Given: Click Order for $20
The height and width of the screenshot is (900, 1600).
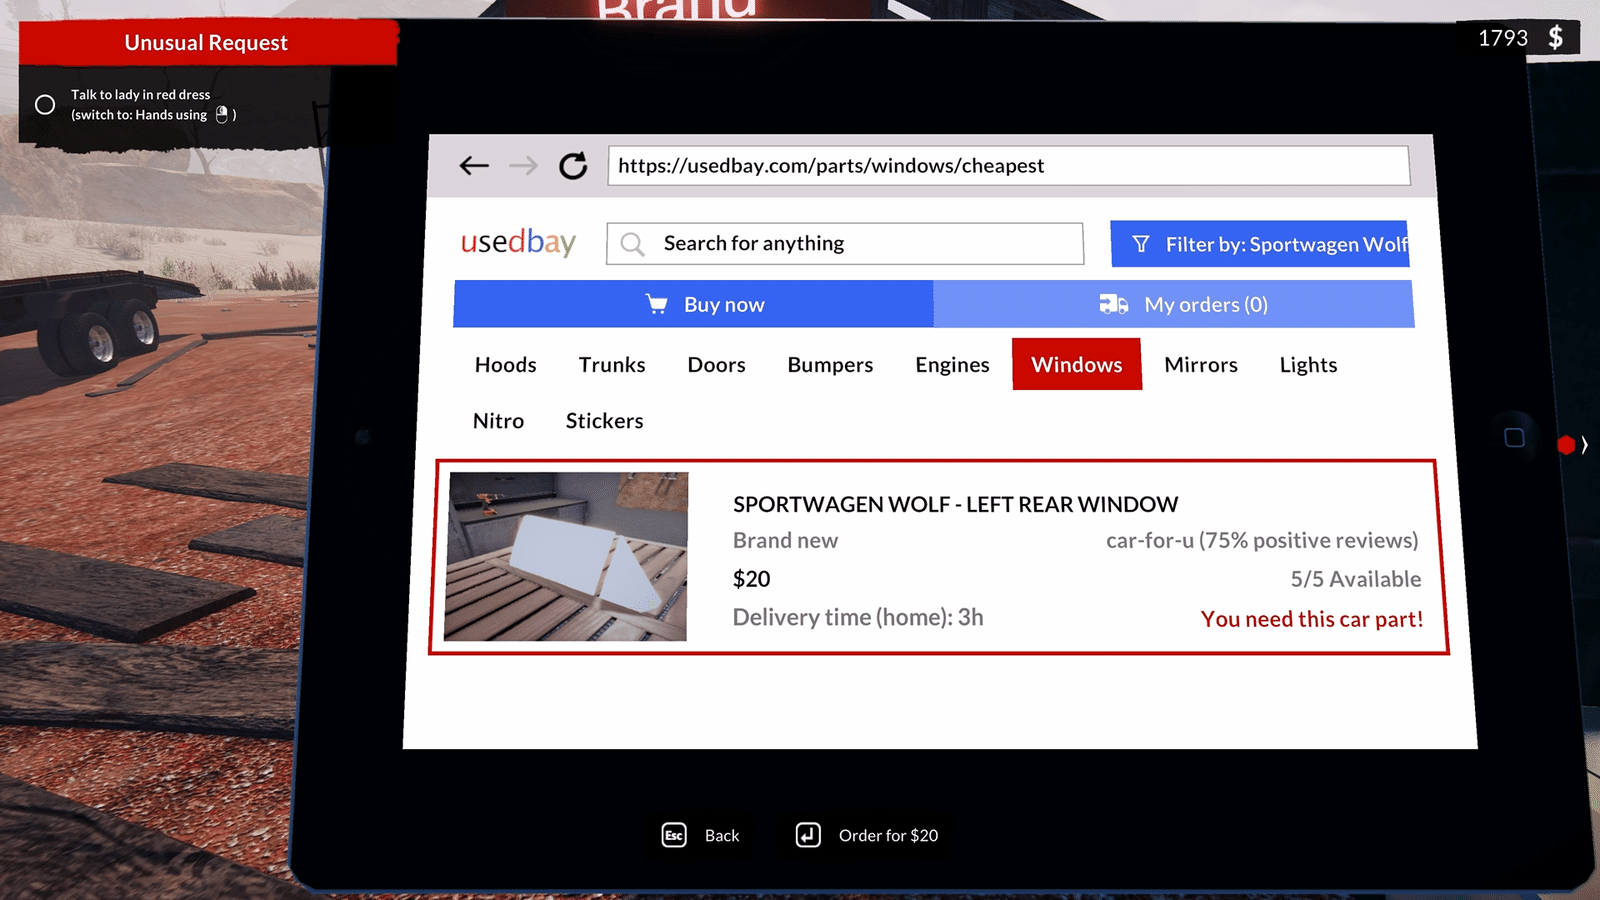Looking at the screenshot, I should [888, 835].
